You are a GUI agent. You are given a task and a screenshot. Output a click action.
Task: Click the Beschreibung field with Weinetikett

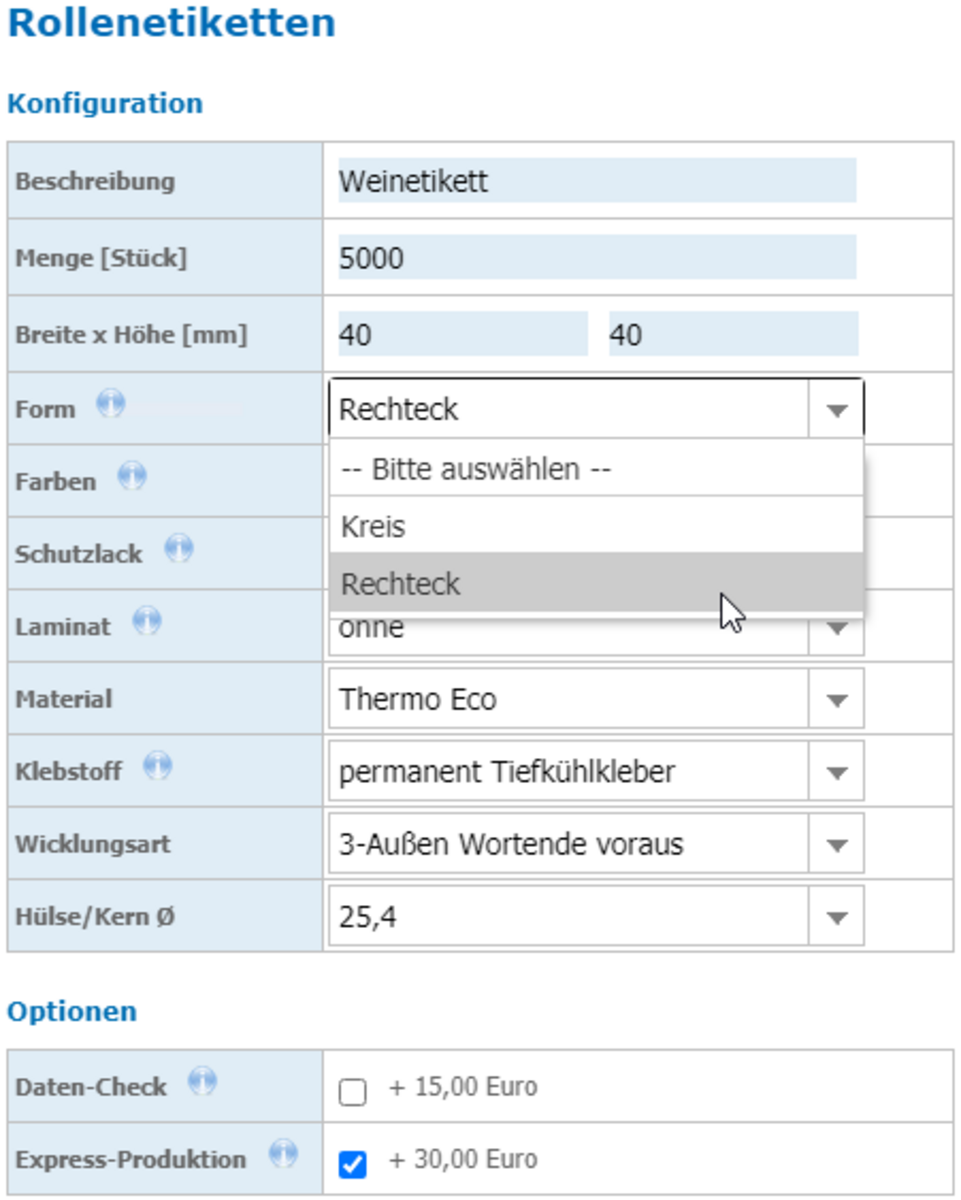pos(597,181)
